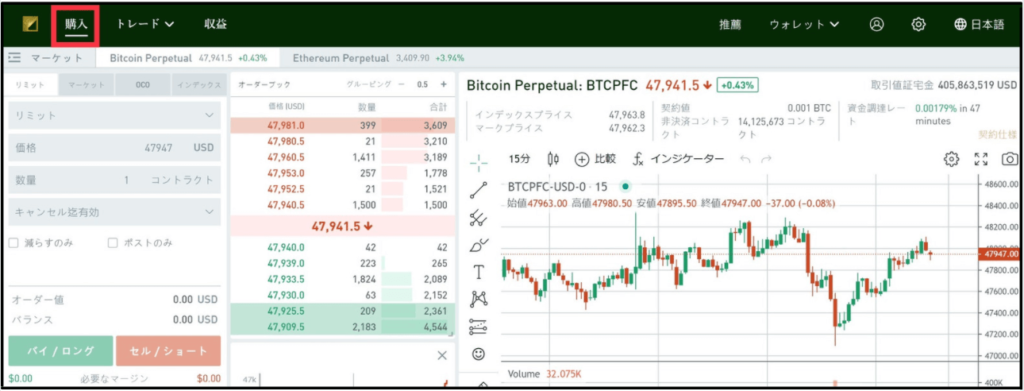This screenshot has width=1024, height=391.
Task: Open the emoji sticker tool
Action: coord(479,354)
